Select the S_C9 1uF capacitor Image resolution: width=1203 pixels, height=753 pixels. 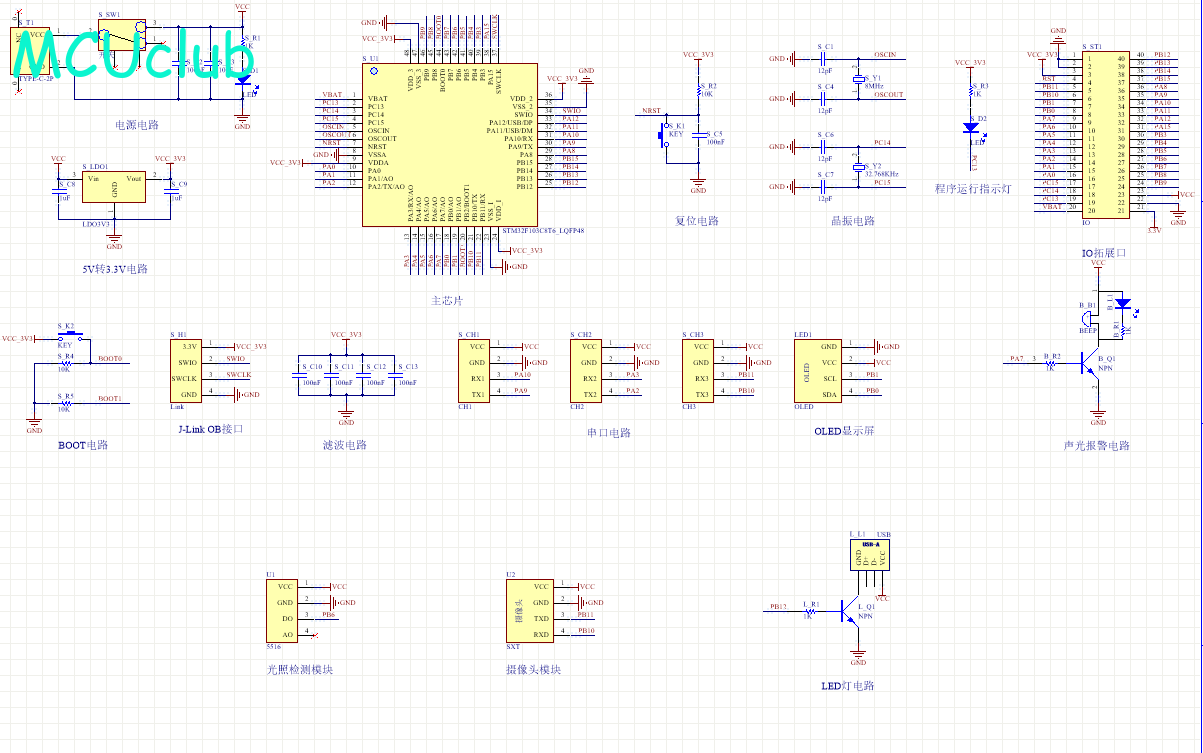171,191
